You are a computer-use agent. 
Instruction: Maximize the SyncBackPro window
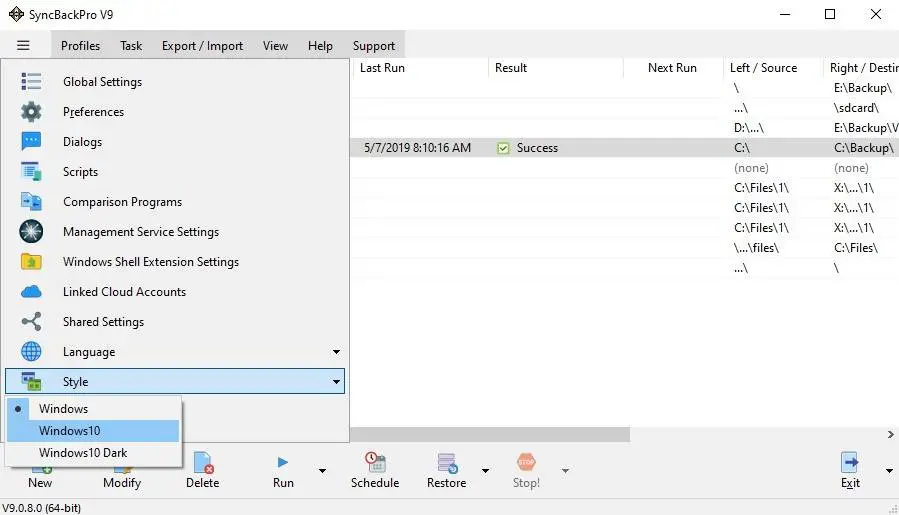pos(830,14)
